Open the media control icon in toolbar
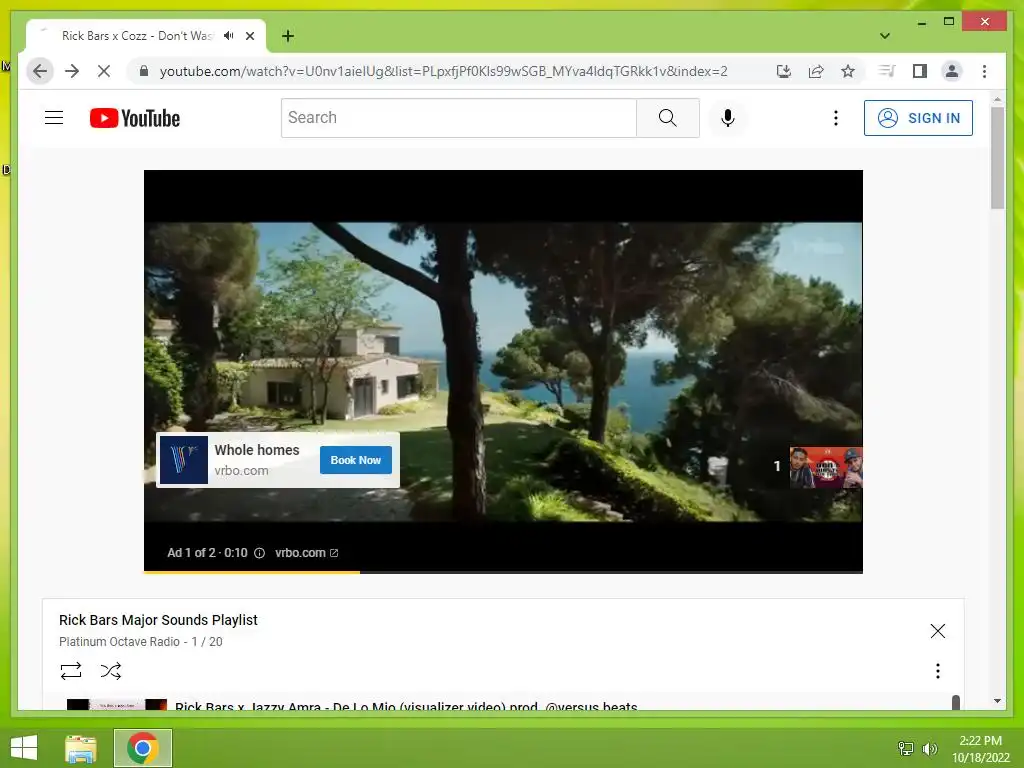This screenshot has width=1024, height=768. point(887,71)
